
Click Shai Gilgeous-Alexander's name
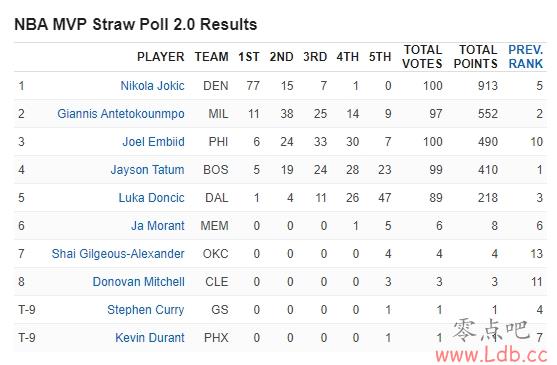coord(118,254)
